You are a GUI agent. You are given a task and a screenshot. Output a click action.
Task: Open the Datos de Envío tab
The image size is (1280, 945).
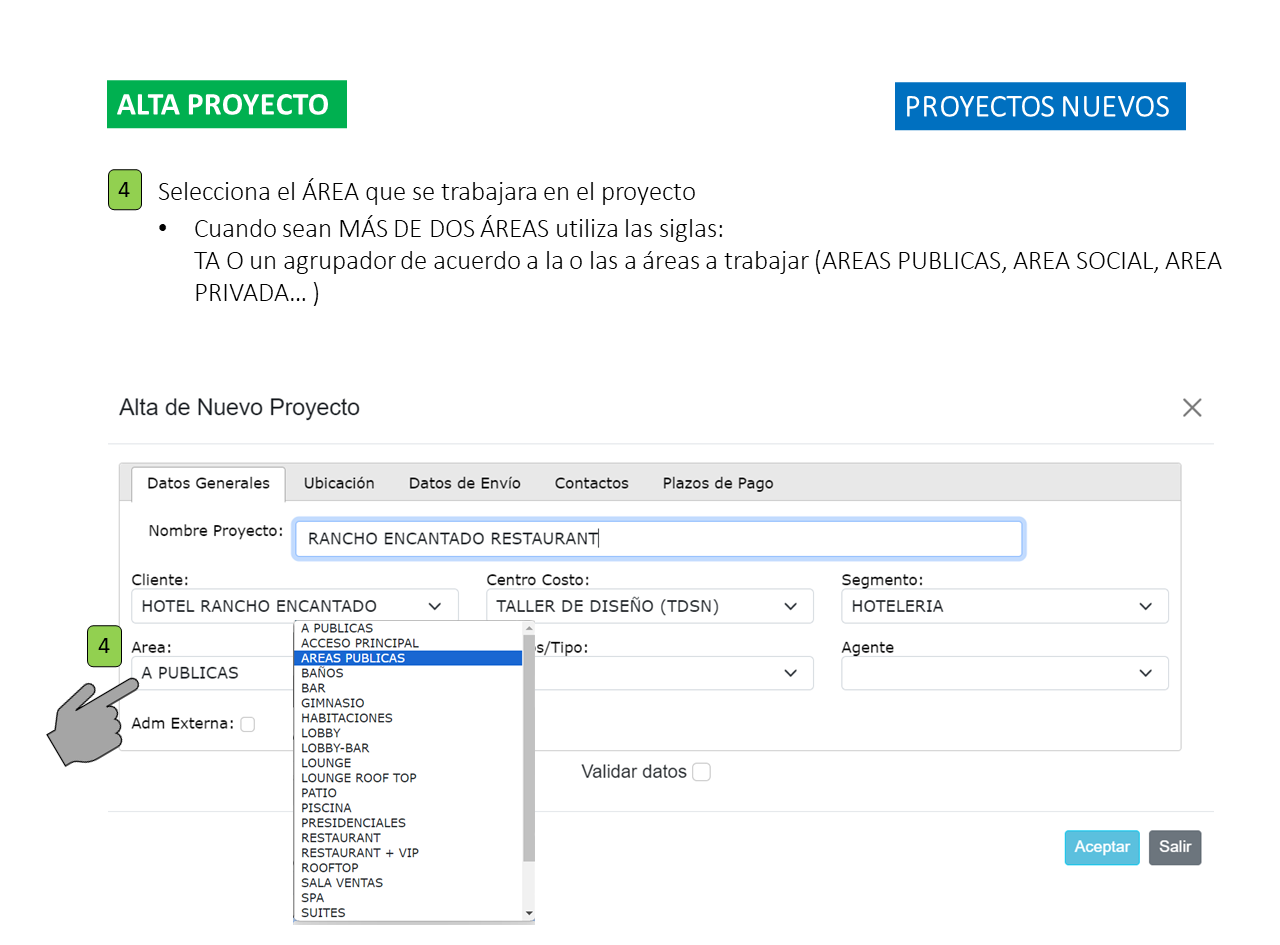coord(464,483)
